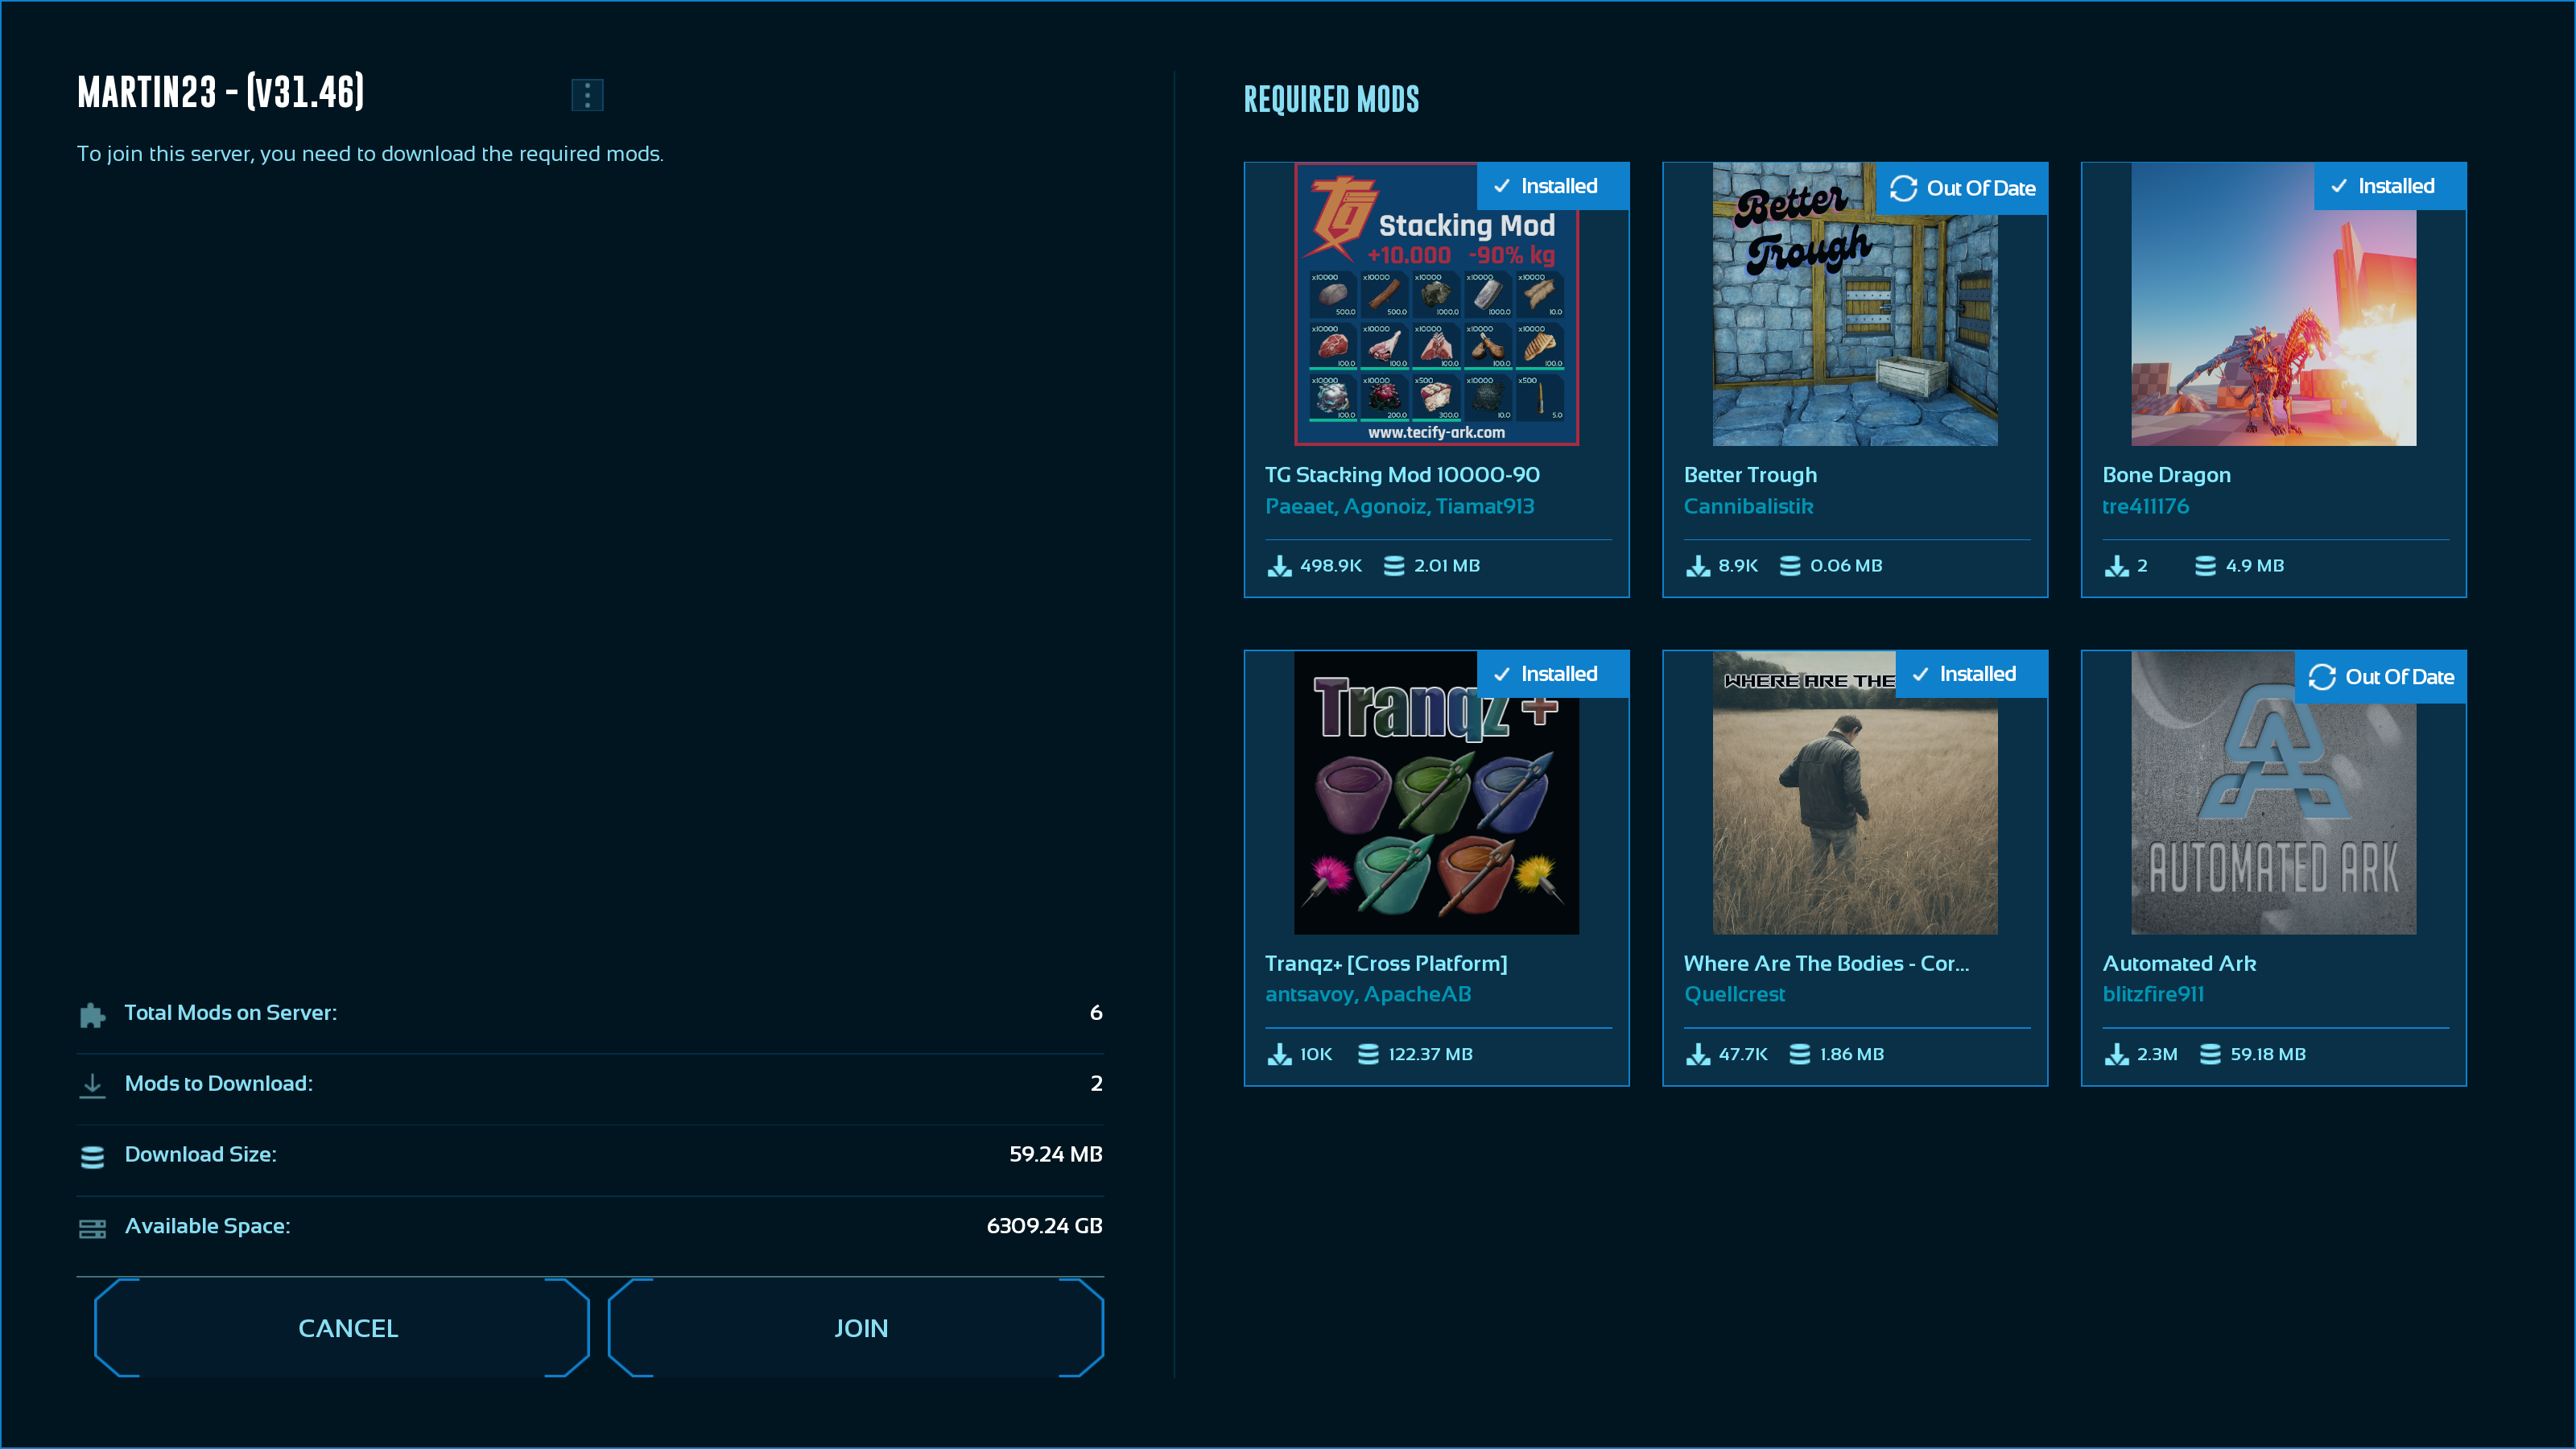Click the Installed checkmark on TG Stacking Mod
The image size is (2576, 1449).
(x=1502, y=186)
